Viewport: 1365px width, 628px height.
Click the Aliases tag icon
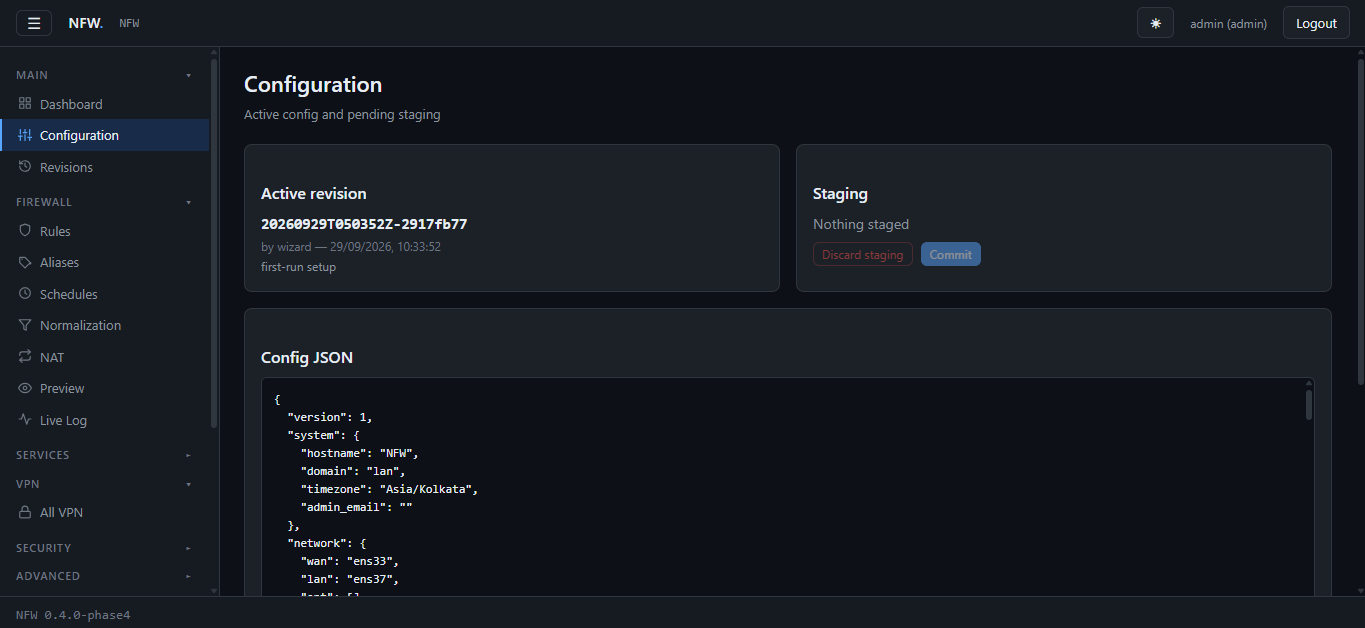tap(25, 262)
